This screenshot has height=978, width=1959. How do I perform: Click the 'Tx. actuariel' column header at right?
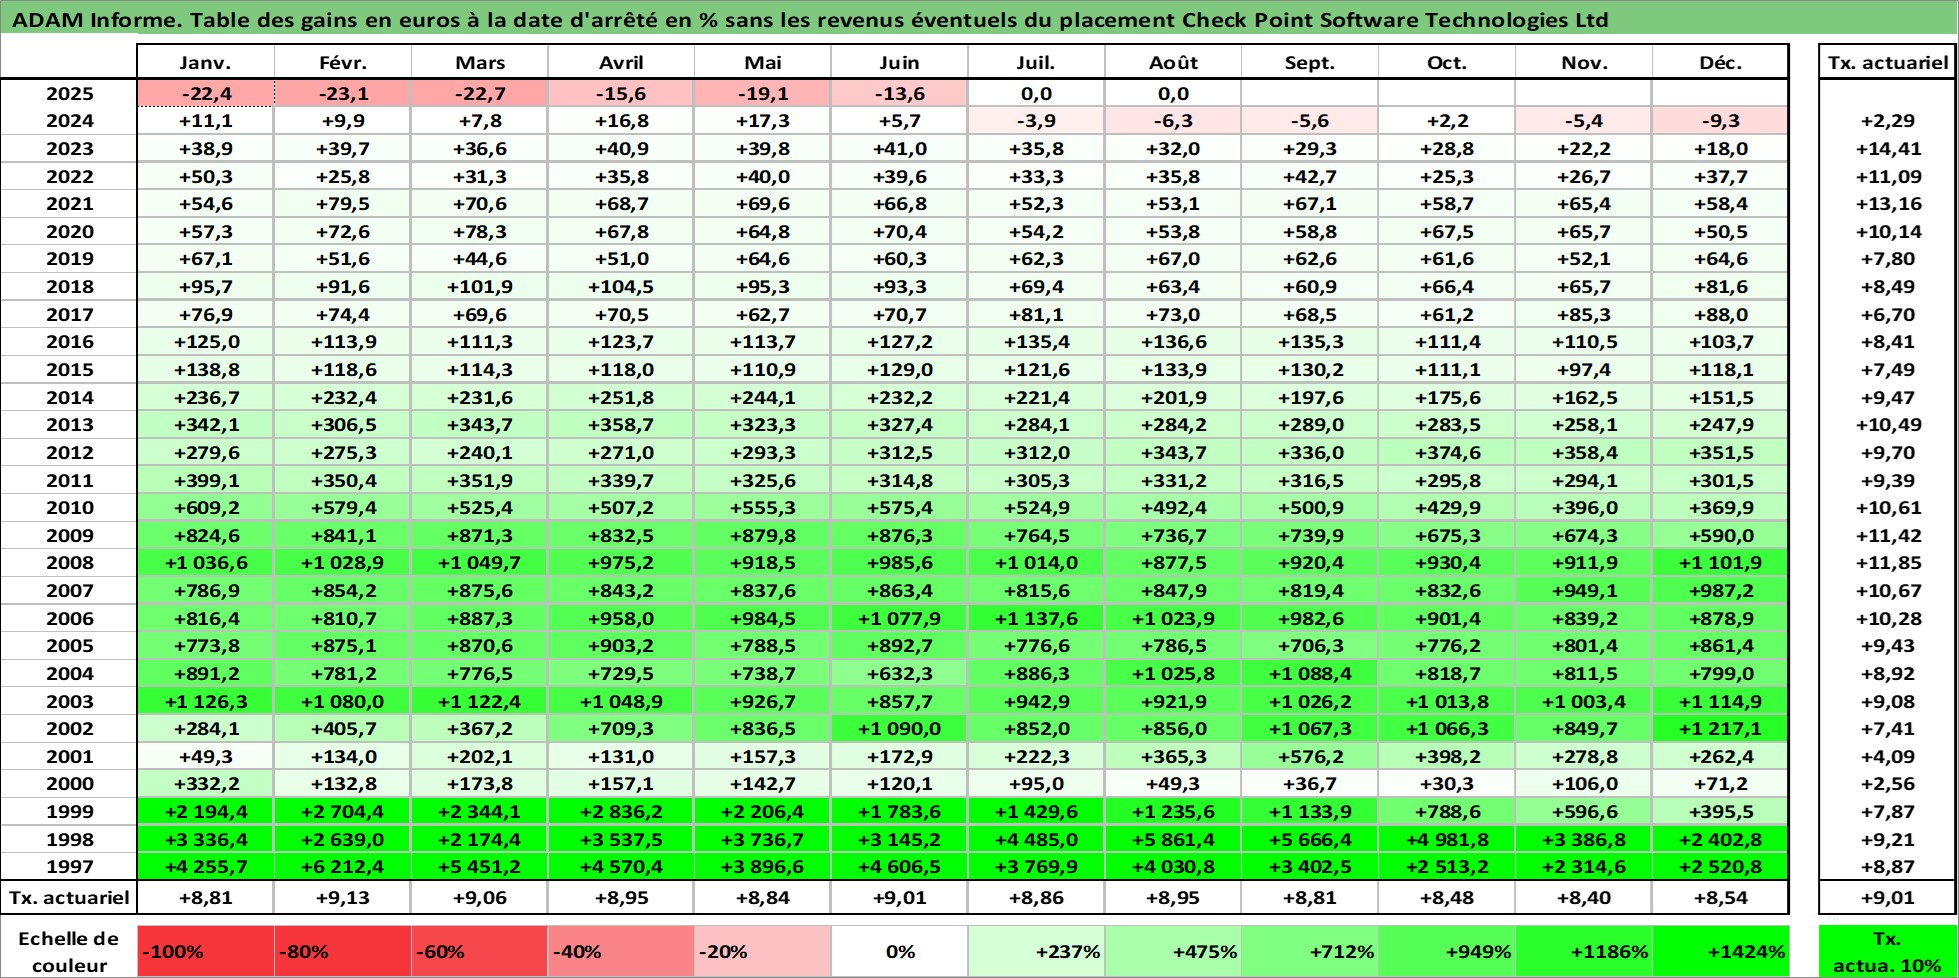click(1887, 62)
